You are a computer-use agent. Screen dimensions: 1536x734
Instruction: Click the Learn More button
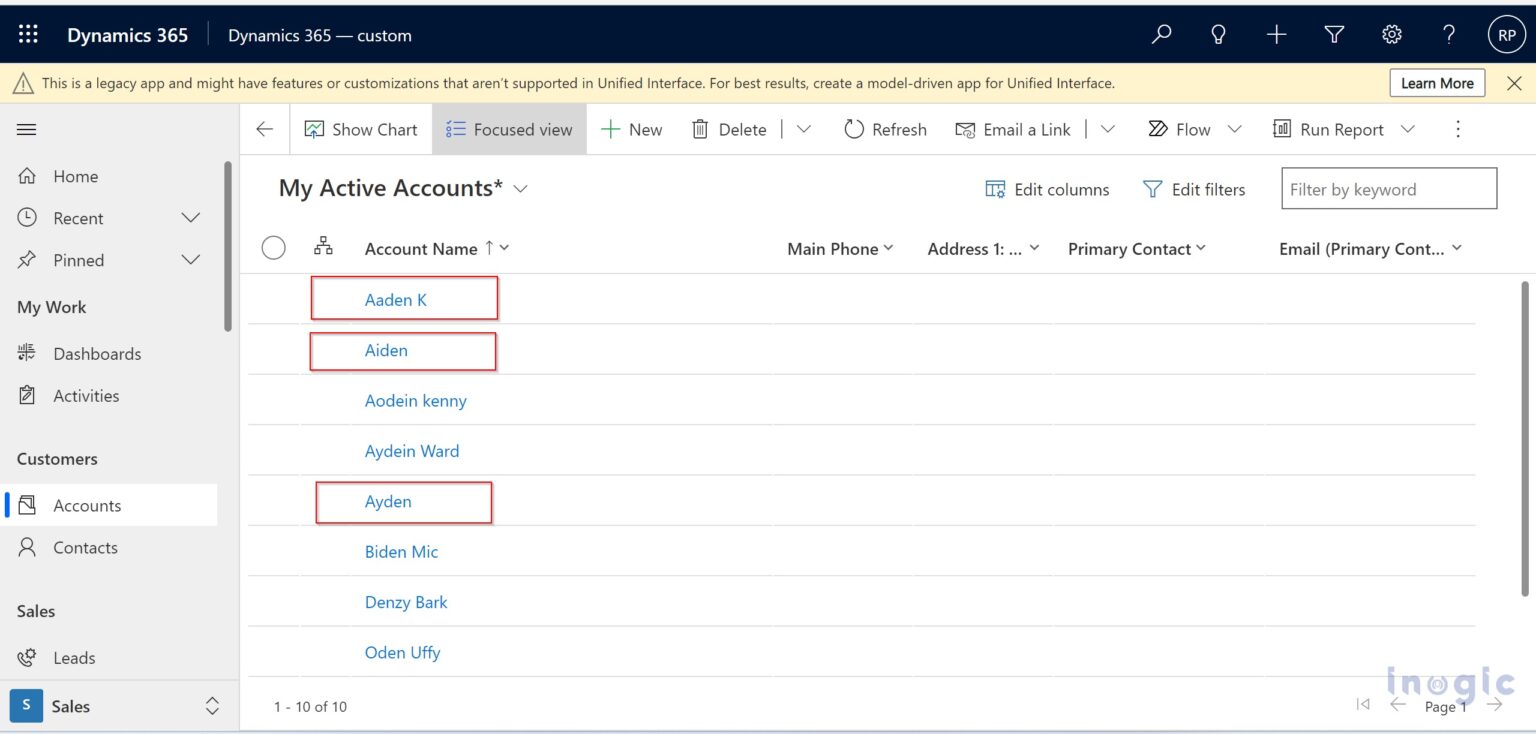click(x=1437, y=83)
